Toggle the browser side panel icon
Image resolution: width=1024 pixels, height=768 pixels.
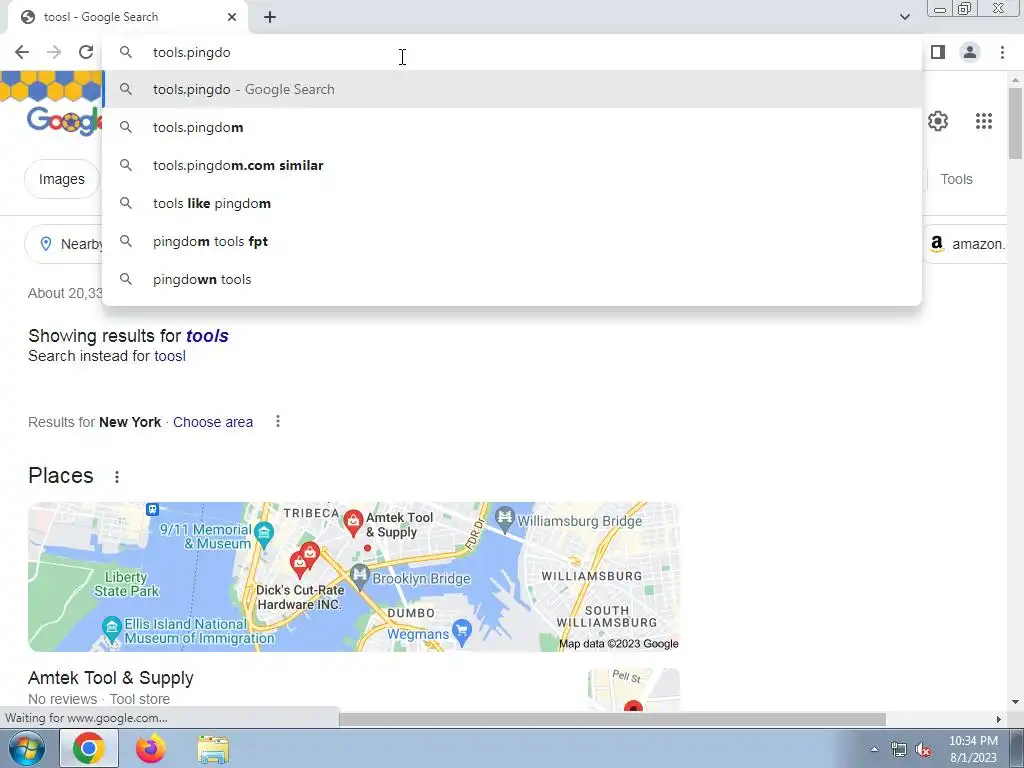(938, 52)
